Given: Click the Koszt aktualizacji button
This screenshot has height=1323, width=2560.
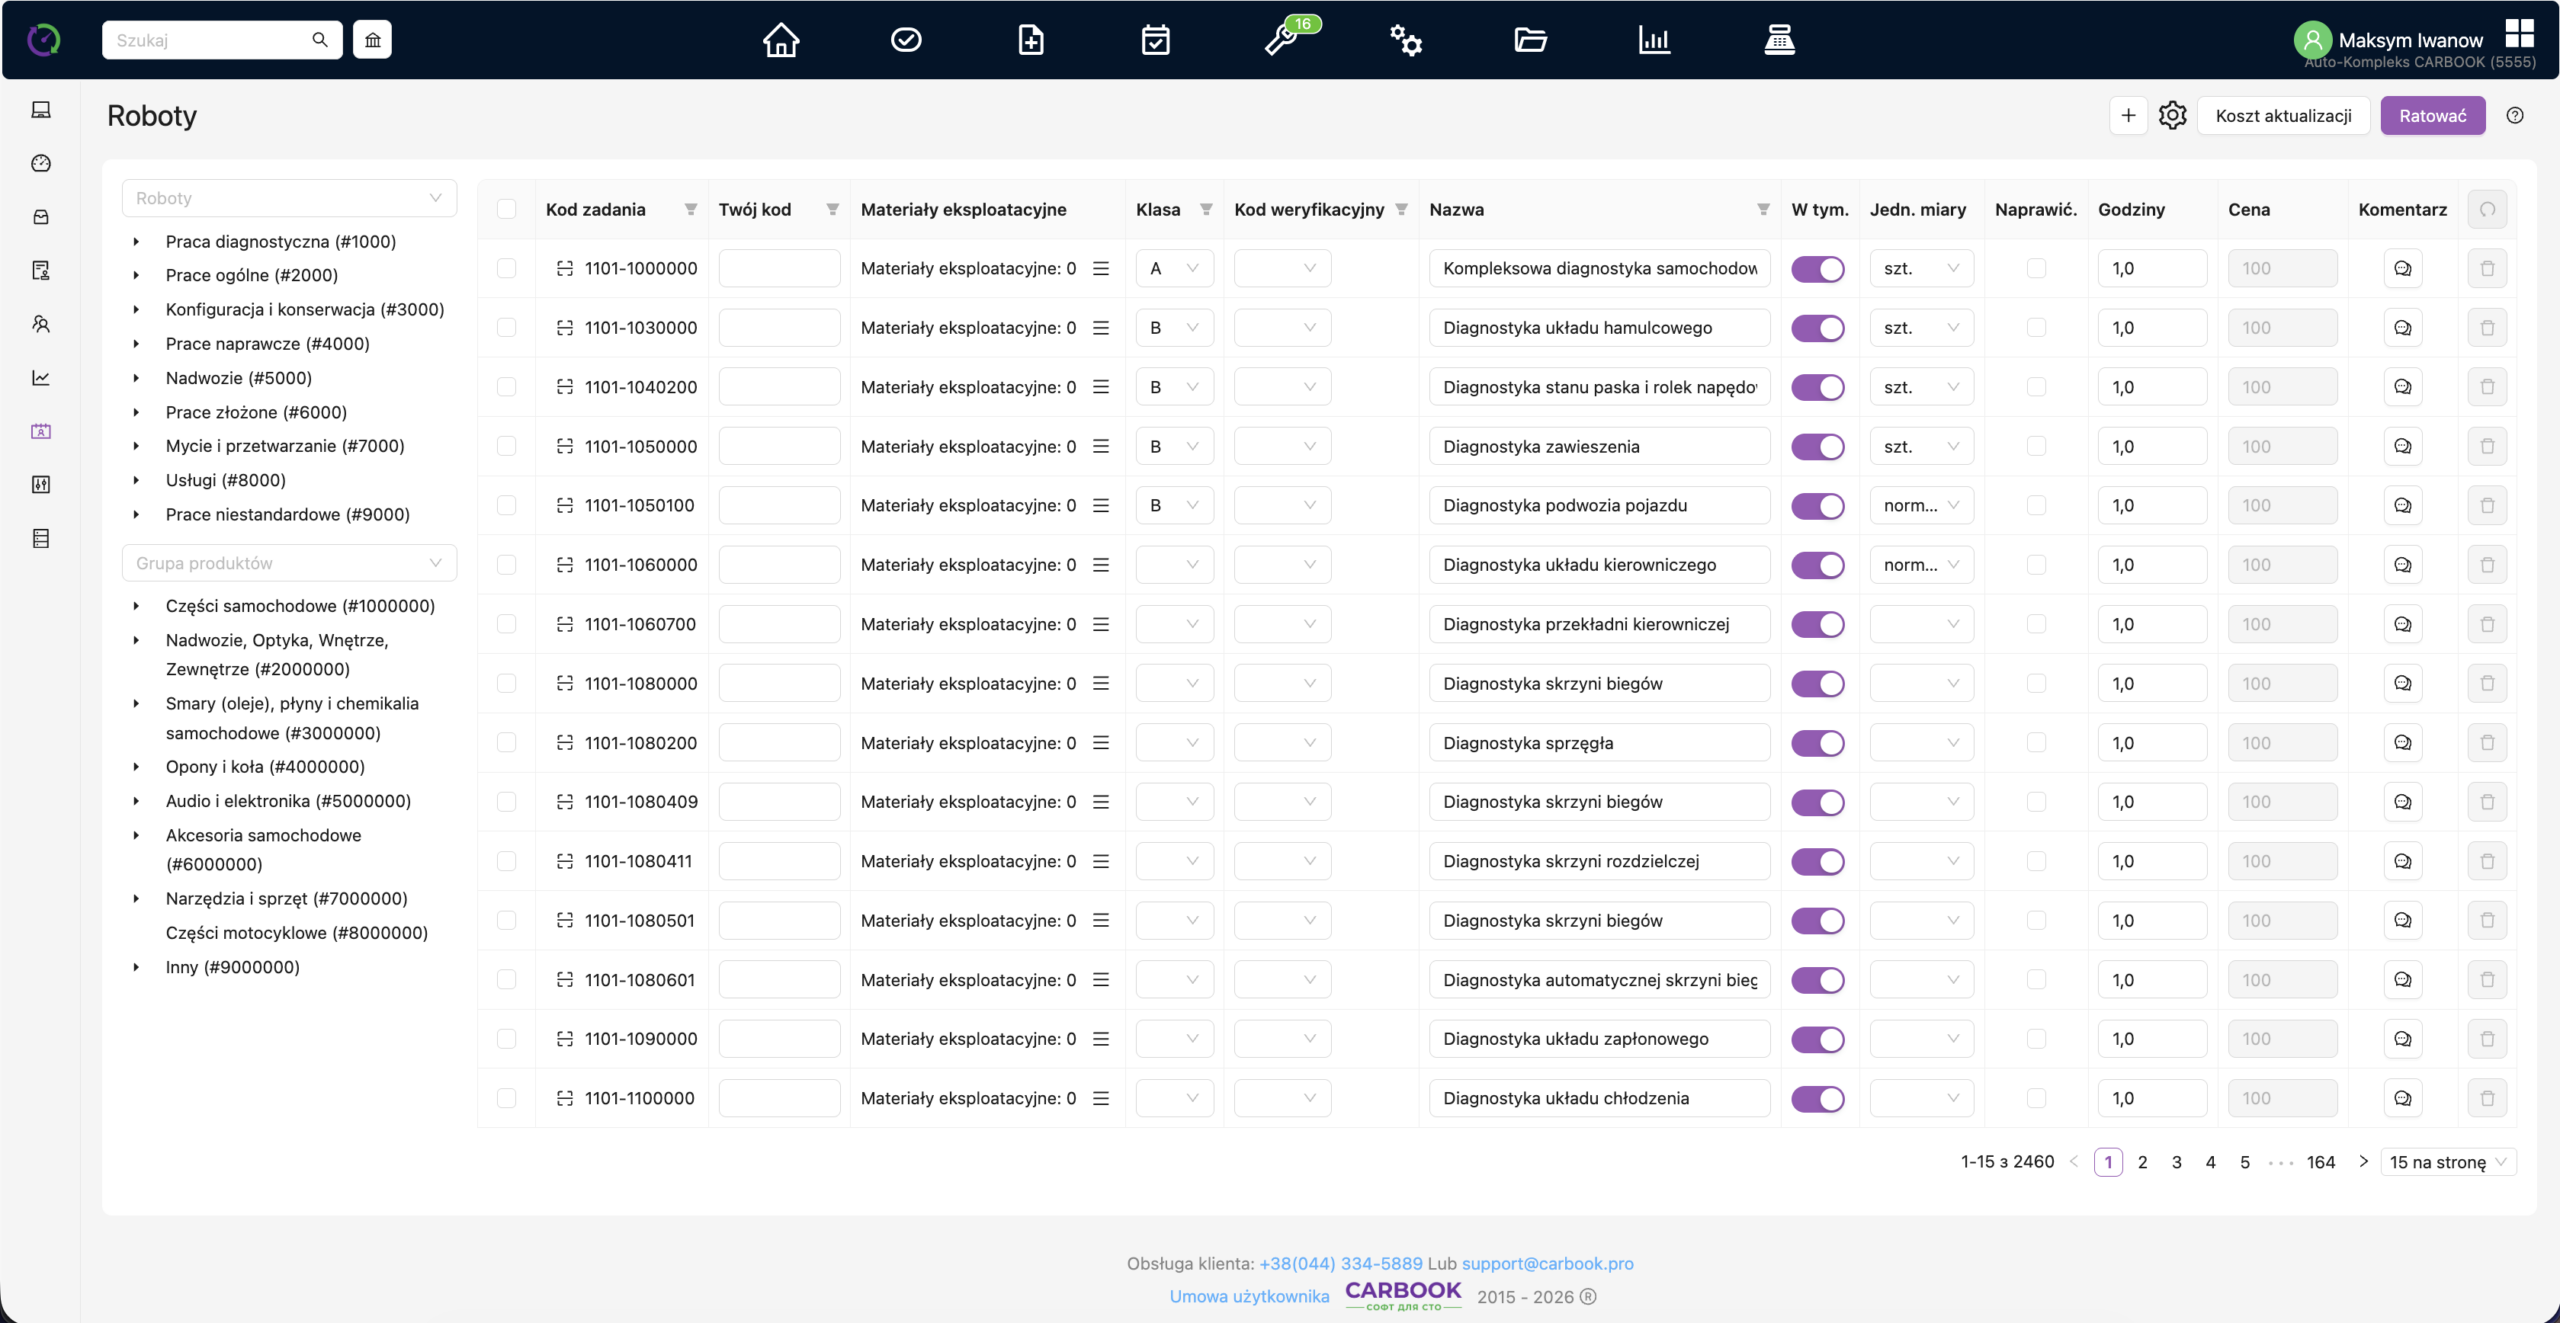Looking at the screenshot, I should [2283, 116].
